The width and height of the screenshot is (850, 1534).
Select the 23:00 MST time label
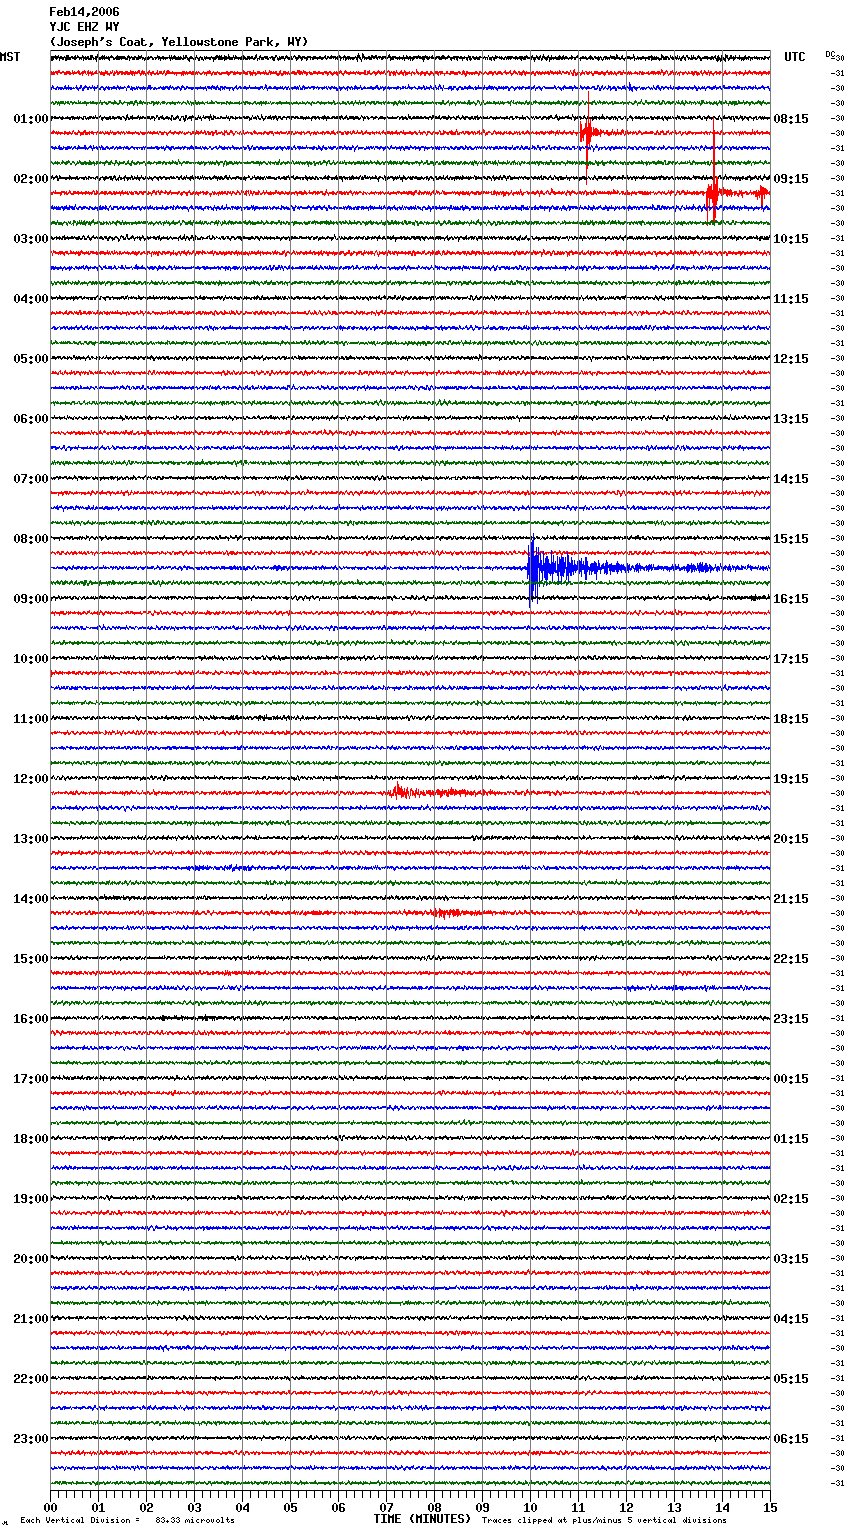(x=31, y=1439)
